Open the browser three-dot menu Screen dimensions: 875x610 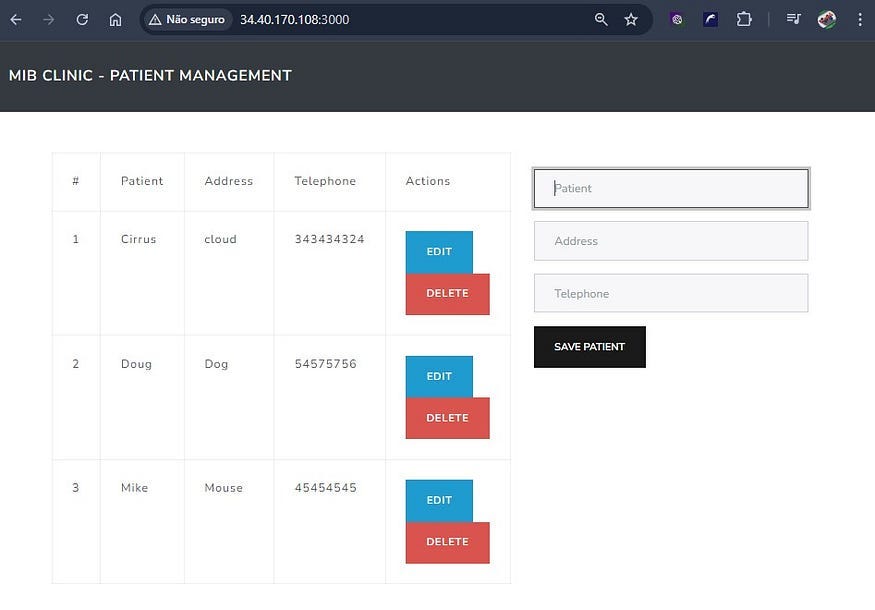click(860, 20)
